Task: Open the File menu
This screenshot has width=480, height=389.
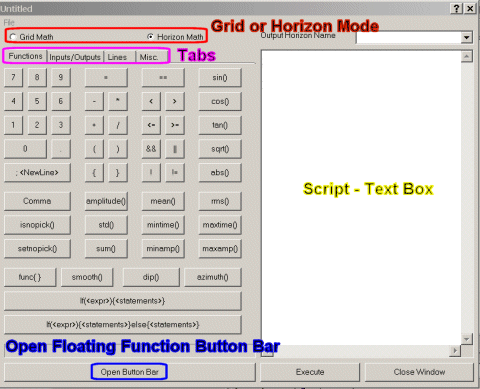Action: click(9, 23)
